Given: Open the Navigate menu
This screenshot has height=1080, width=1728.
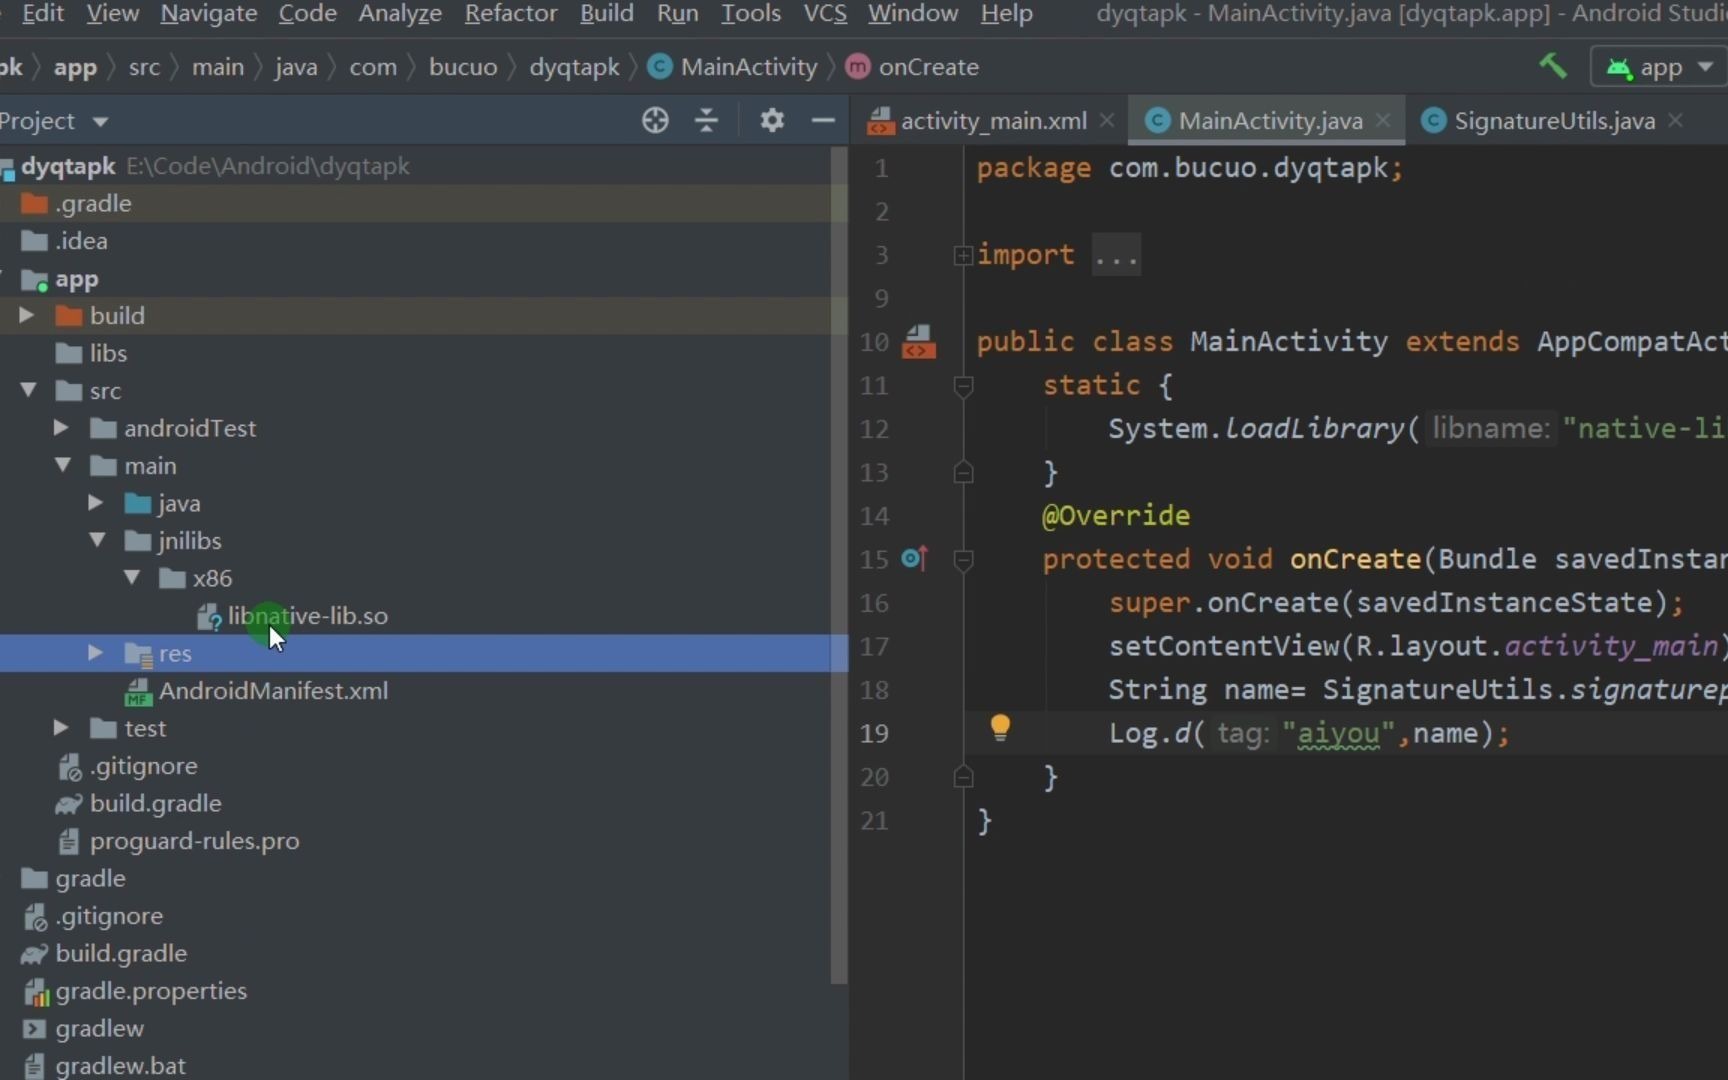Looking at the screenshot, I should (x=208, y=13).
